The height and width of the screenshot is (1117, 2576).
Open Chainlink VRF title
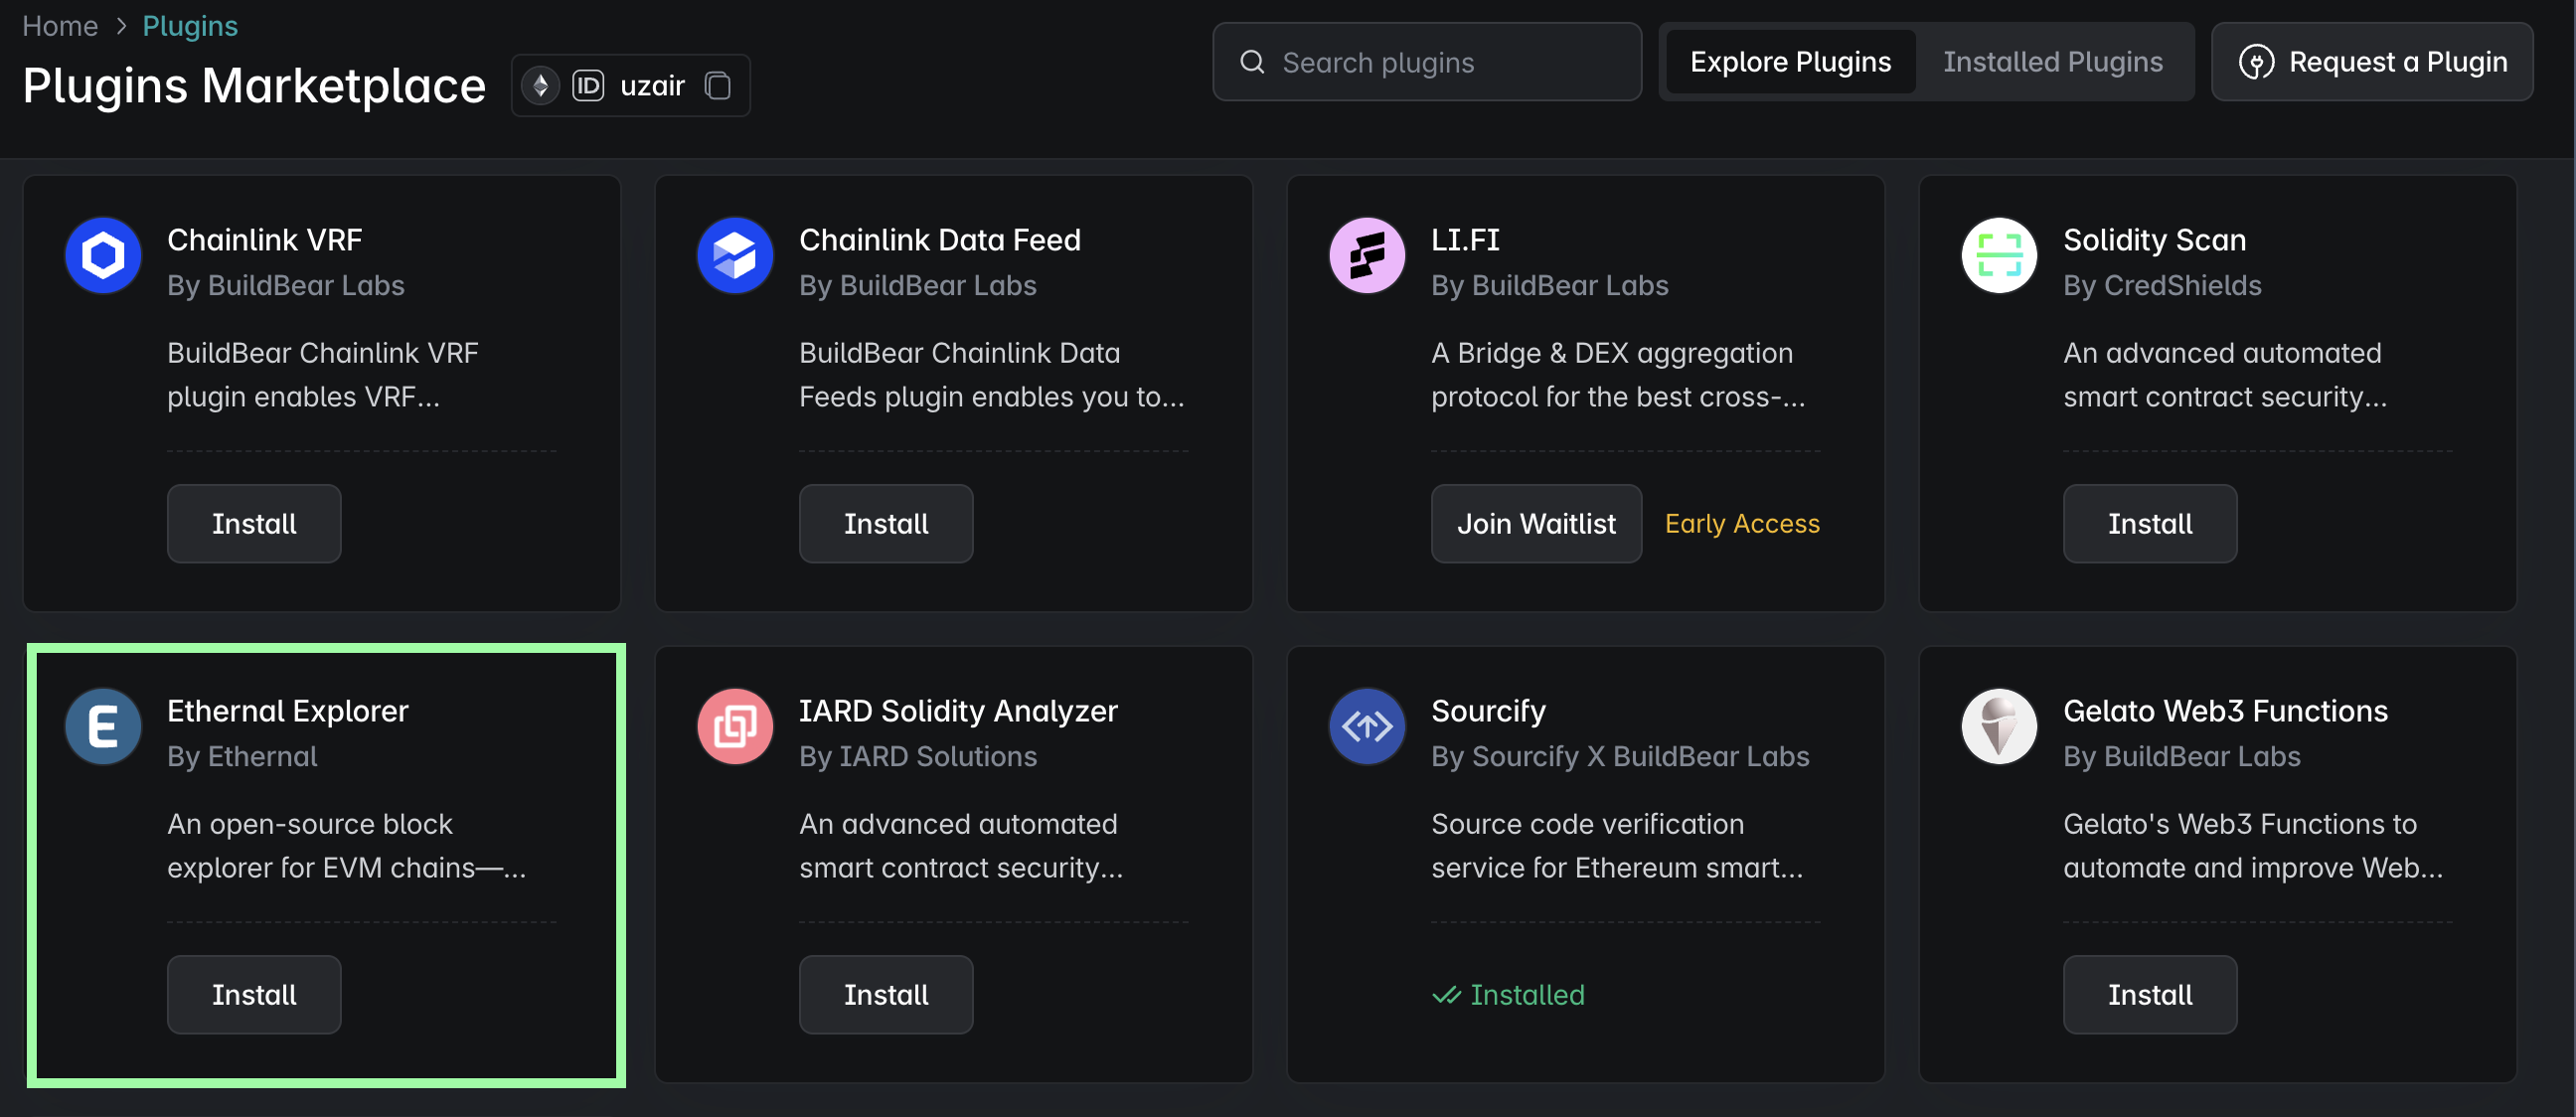click(265, 240)
